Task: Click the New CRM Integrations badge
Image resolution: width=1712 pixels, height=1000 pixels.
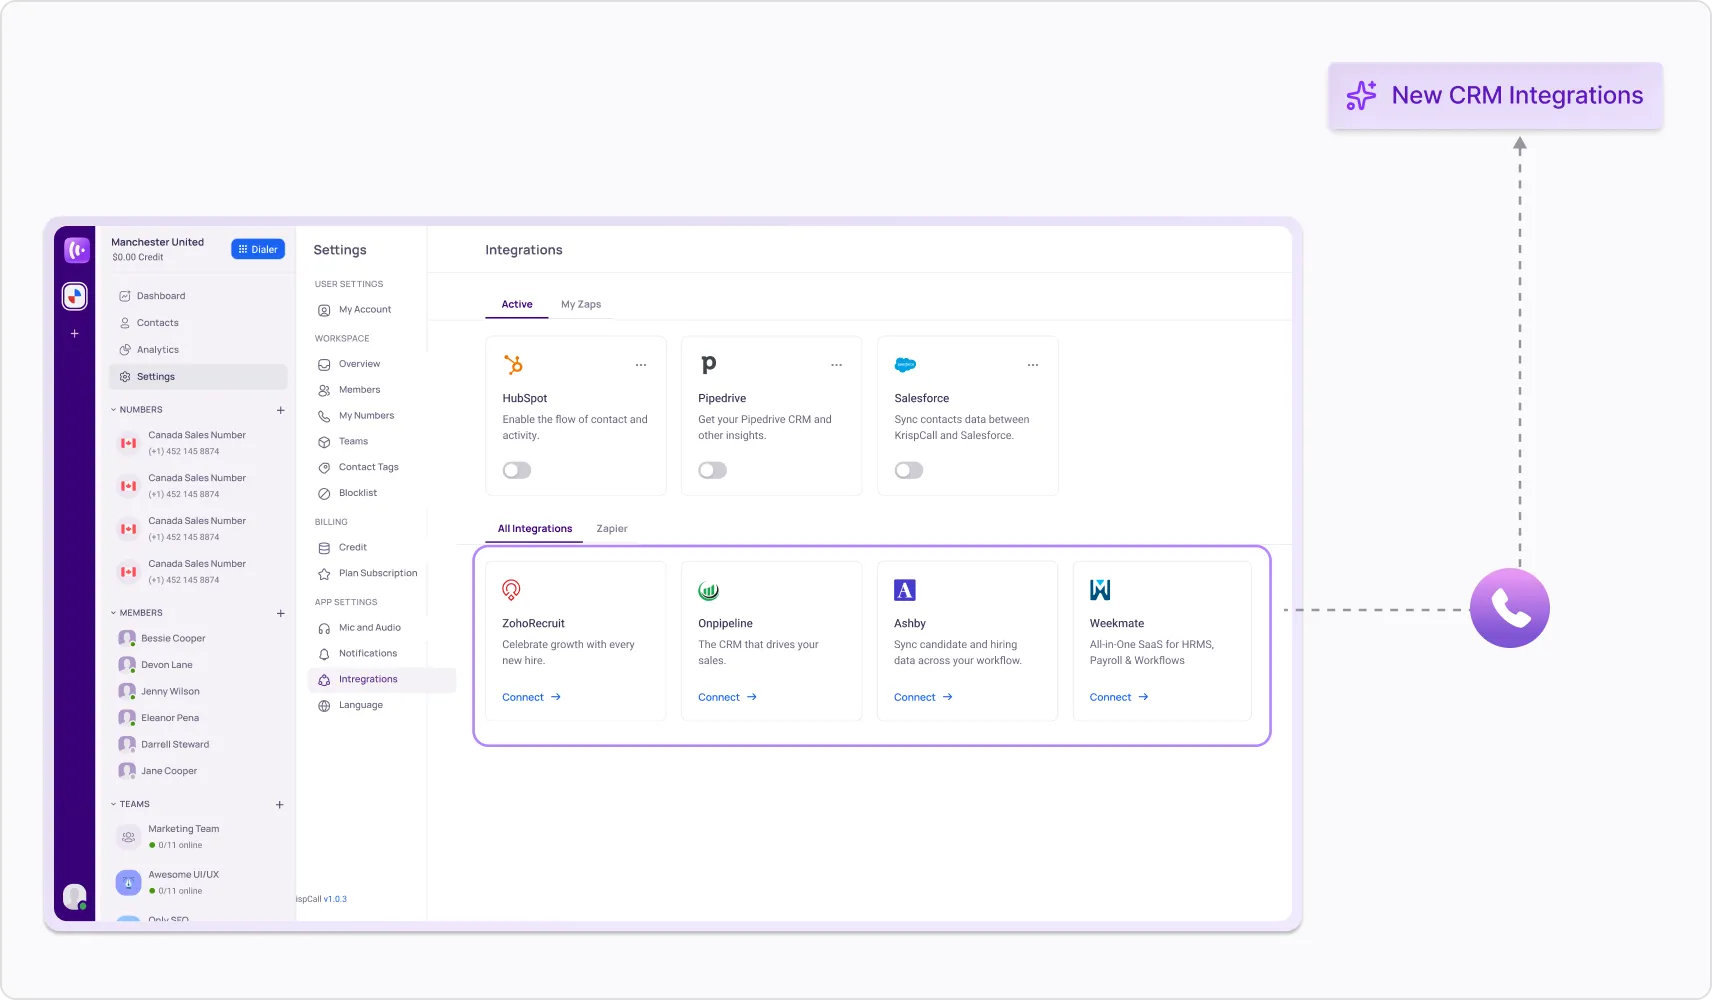Action: (x=1496, y=96)
